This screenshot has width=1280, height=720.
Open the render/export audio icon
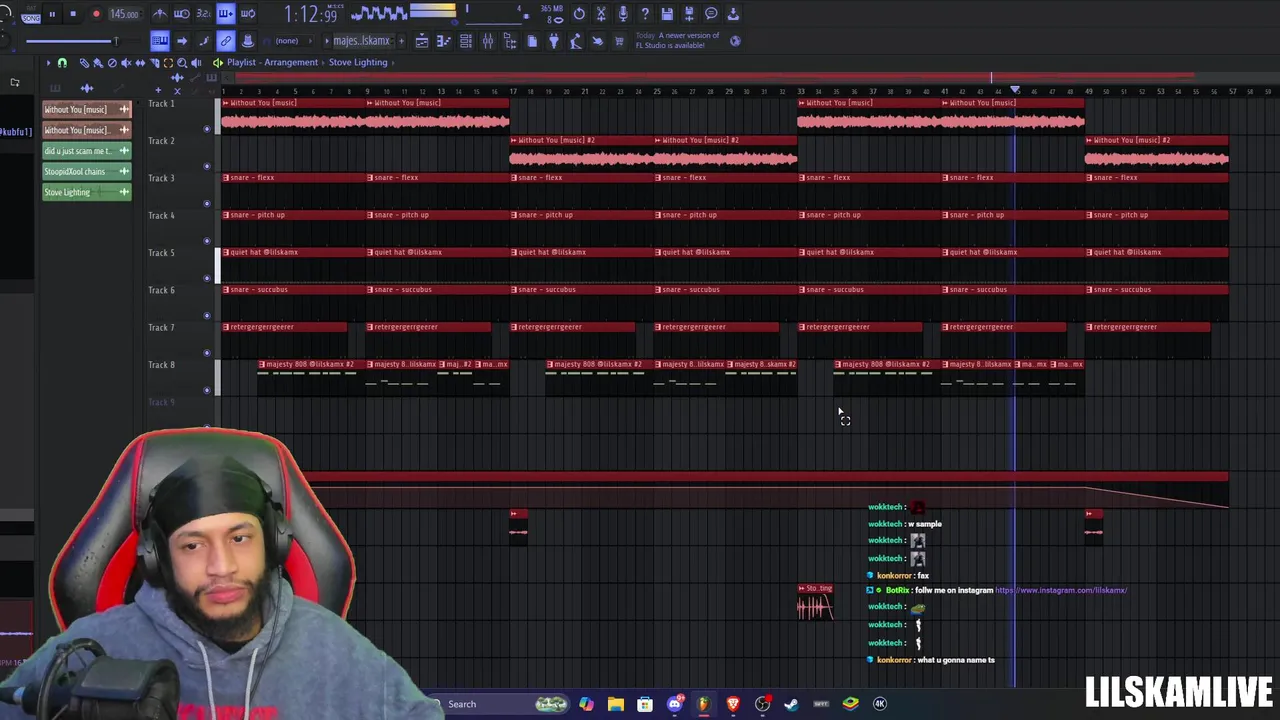(689, 14)
